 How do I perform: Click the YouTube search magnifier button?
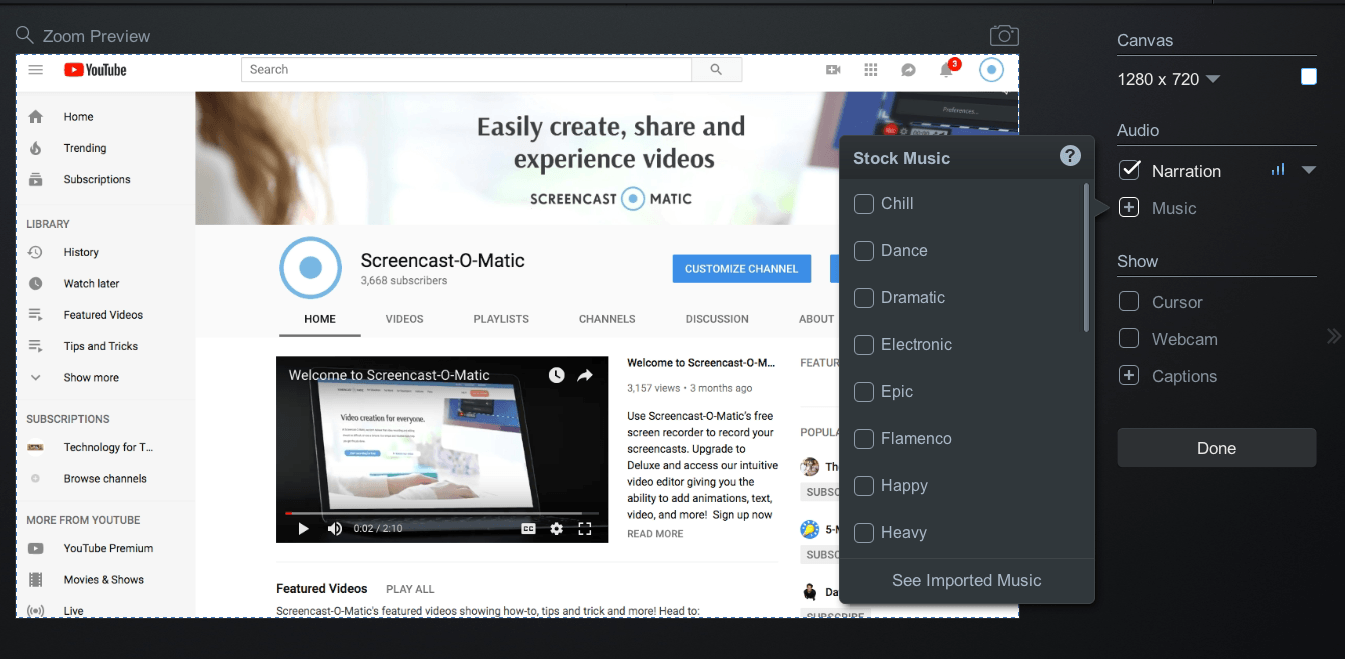click(x=716, y=69)
